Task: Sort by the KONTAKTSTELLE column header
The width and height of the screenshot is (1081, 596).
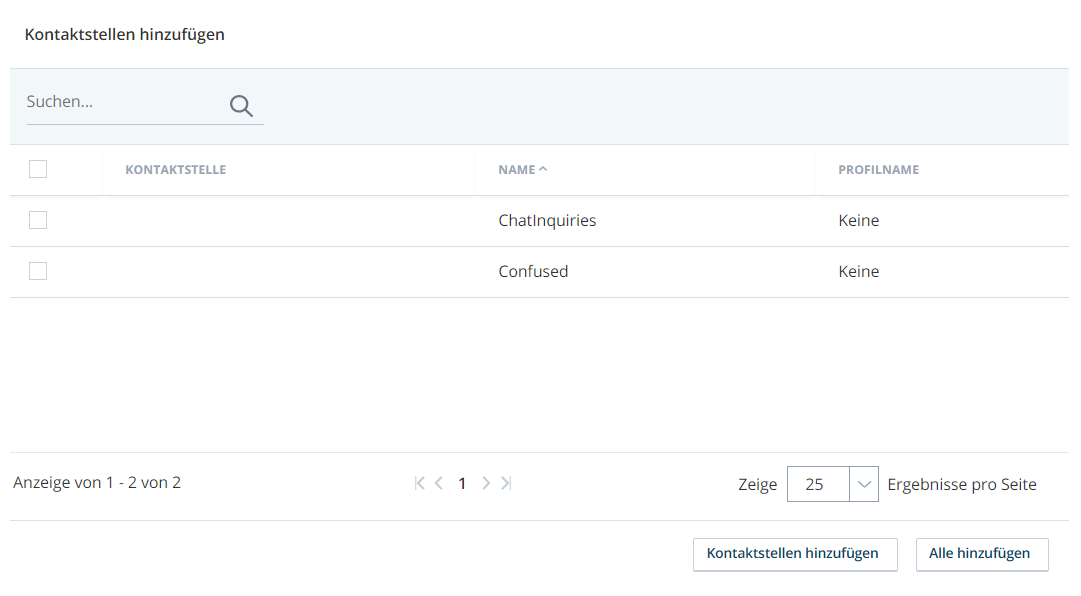Action: (176, 169)
